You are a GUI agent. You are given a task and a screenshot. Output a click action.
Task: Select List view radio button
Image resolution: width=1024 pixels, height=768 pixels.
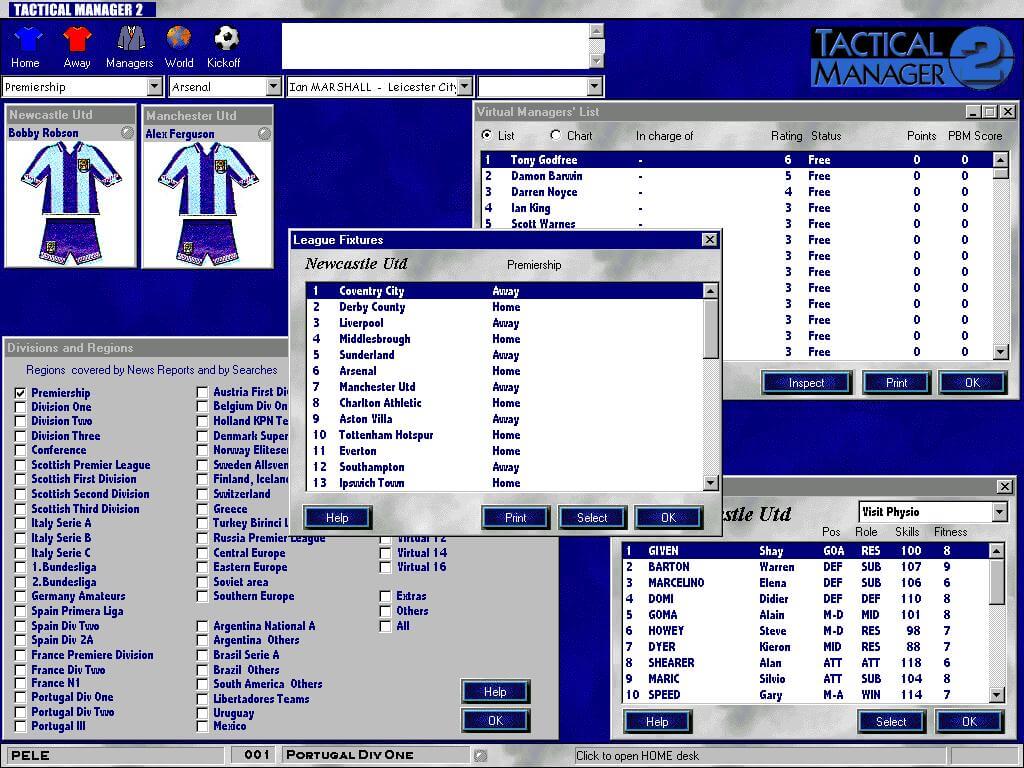[487, 135]
